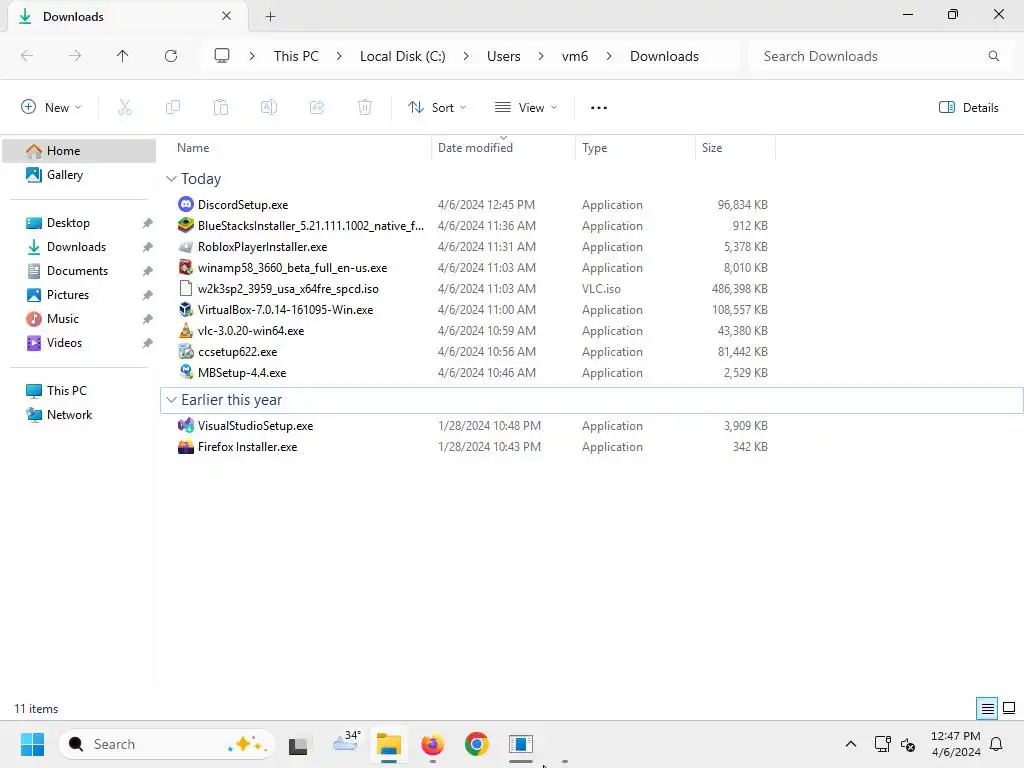
Task: Show hidden system tray icons
Action: (850, 744)
